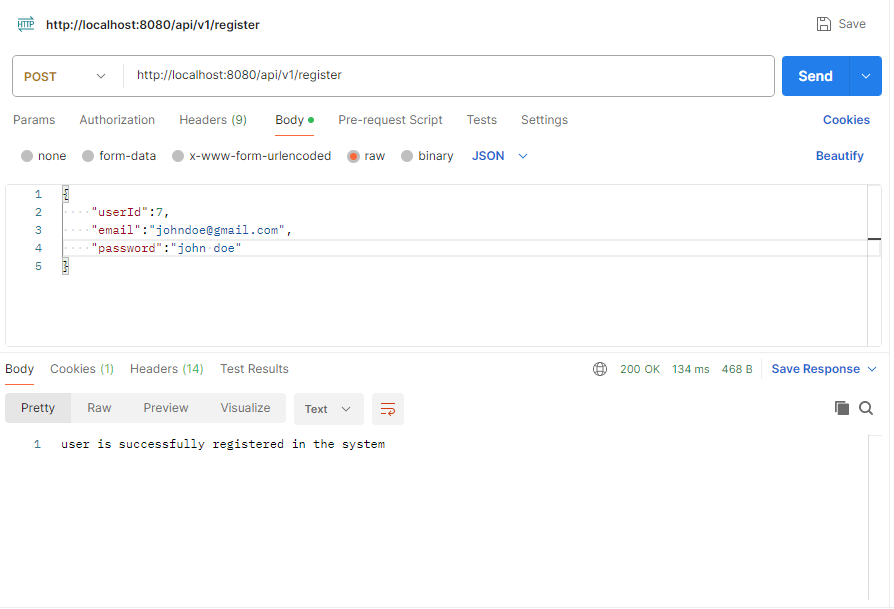Click the Send button
The image size is (894, 609).
coord(815,76)
